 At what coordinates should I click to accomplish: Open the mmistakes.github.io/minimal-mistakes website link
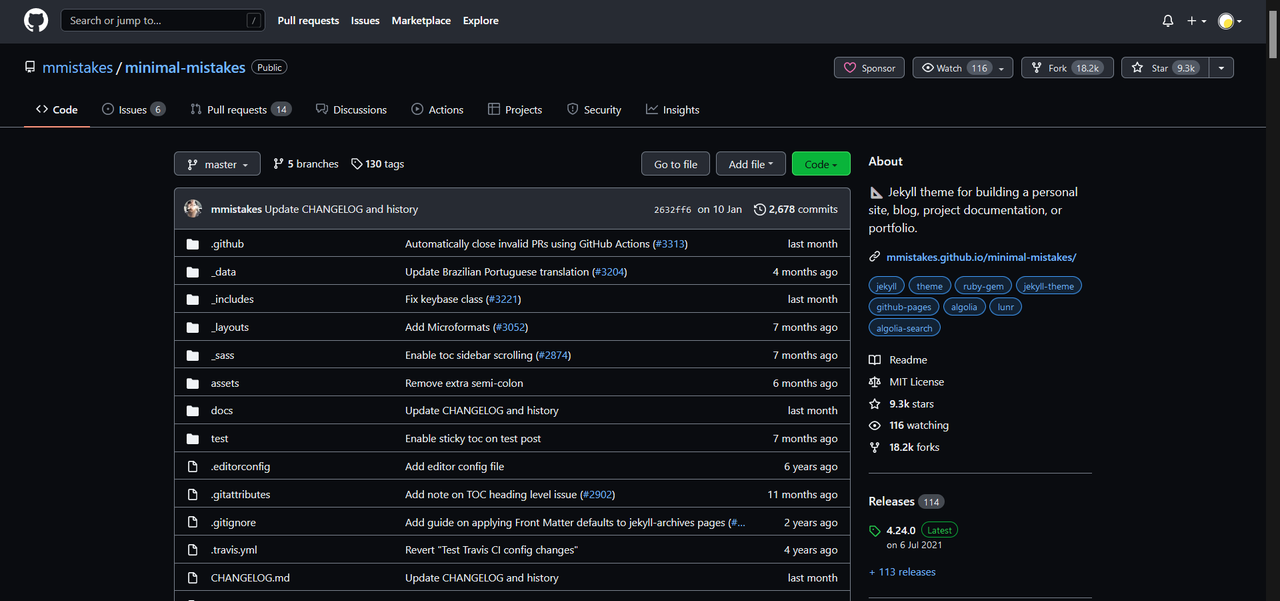click(x=981, y=257)
